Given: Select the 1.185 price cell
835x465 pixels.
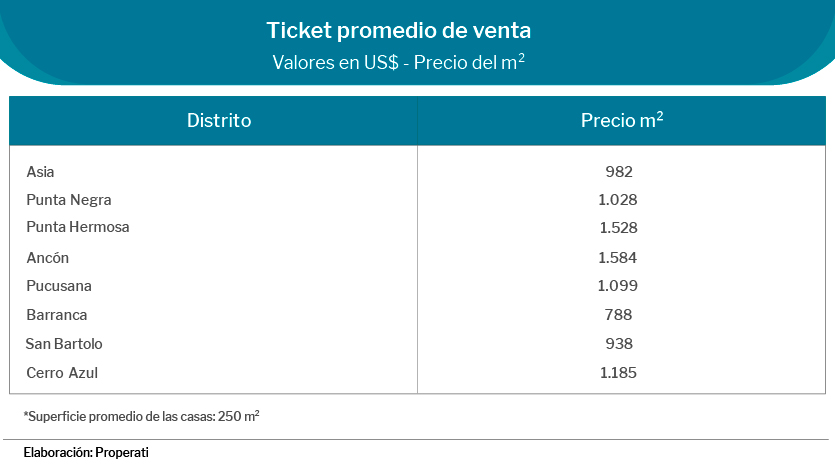Looking at the screenshot, I should (618, 373).
